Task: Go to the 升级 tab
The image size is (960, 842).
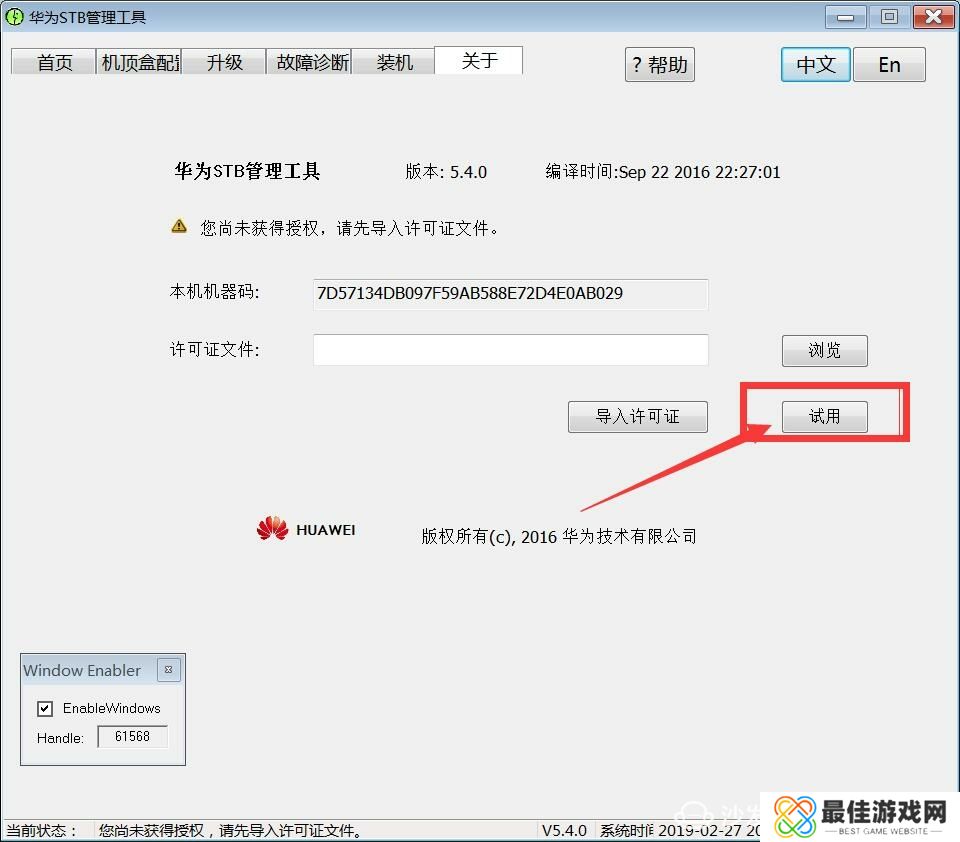Action: click(224, 62)
